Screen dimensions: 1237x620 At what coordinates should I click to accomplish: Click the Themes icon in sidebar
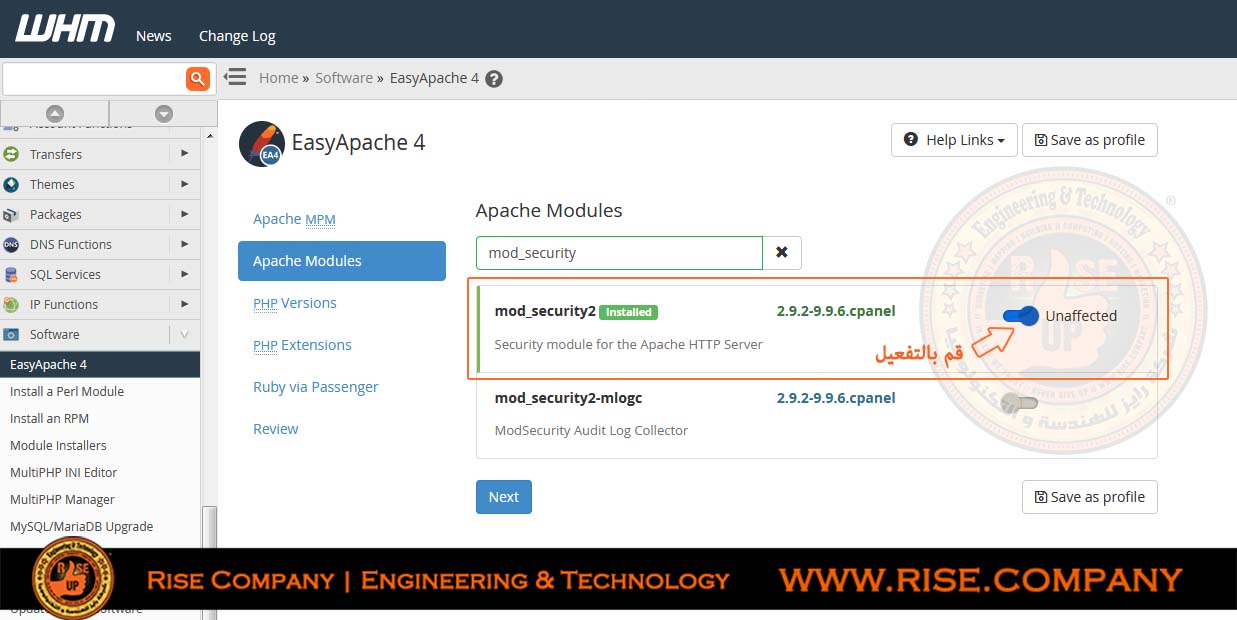12,184
